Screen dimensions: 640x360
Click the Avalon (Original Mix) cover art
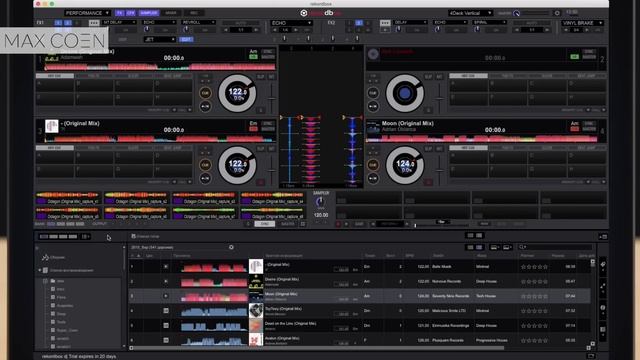tap(256, 340)
